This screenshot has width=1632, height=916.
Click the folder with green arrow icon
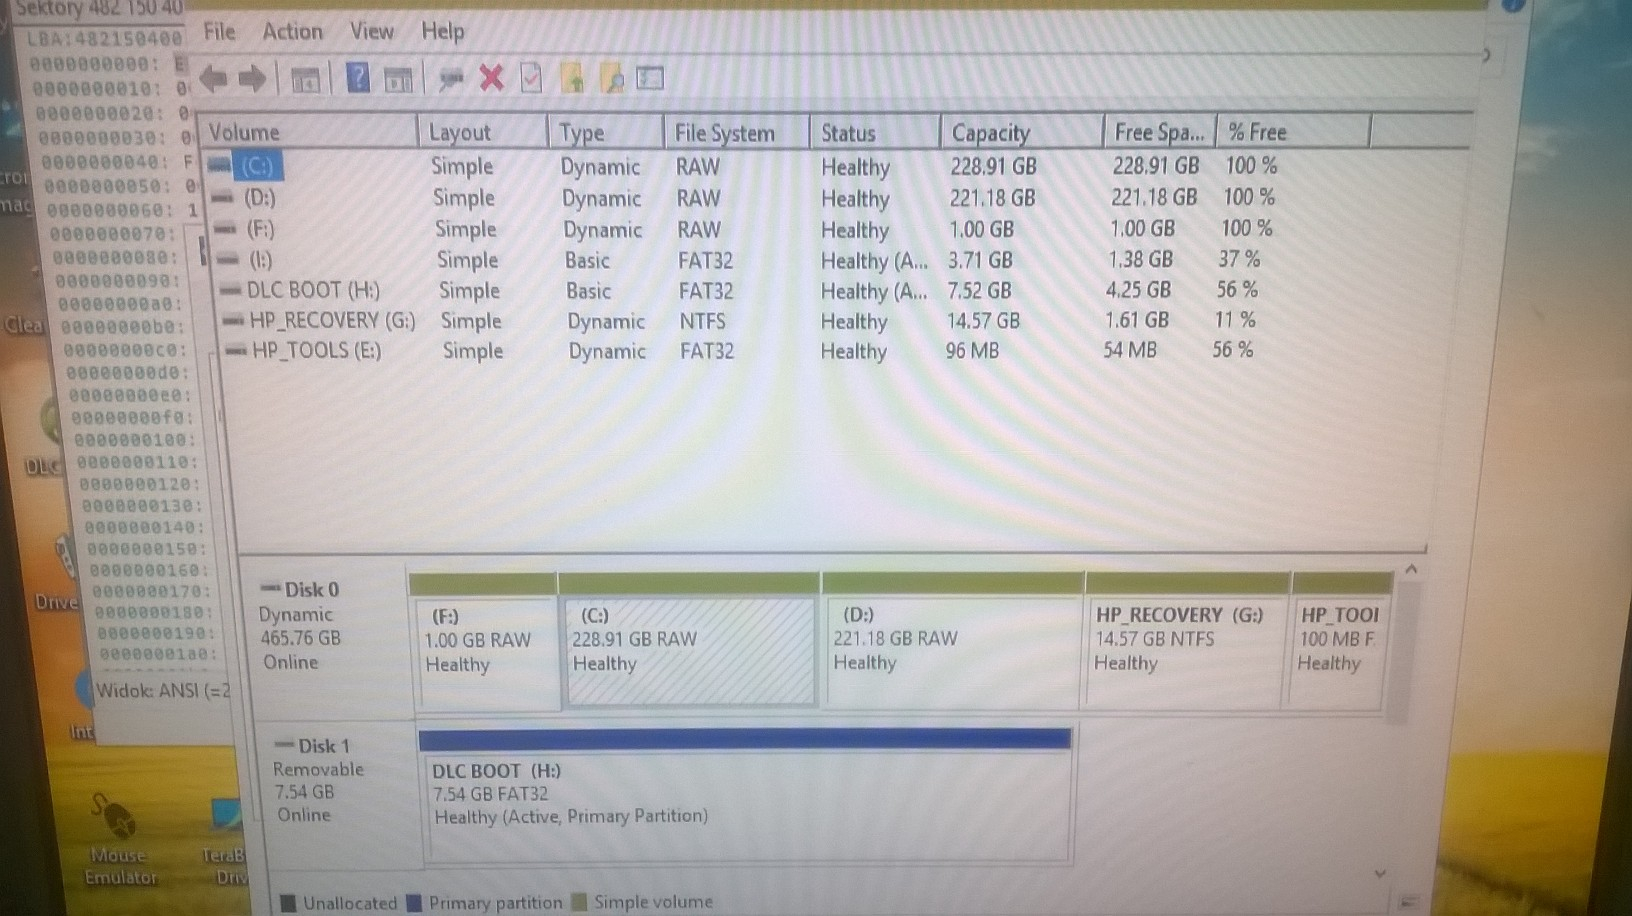573,77
